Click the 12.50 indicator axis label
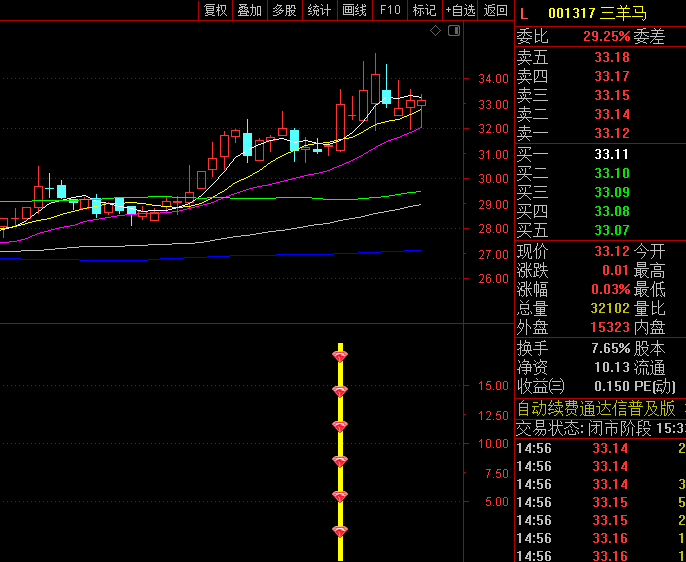Image resolution: width=686 pixels, height=562 pixels. coord(494,415)
